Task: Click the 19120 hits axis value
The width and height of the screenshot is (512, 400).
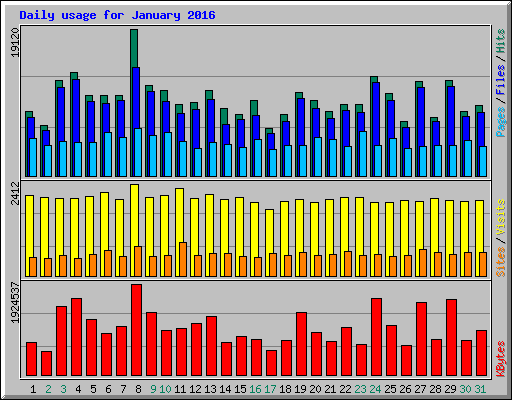Action: pyautogui.click(x=15, y=42)
